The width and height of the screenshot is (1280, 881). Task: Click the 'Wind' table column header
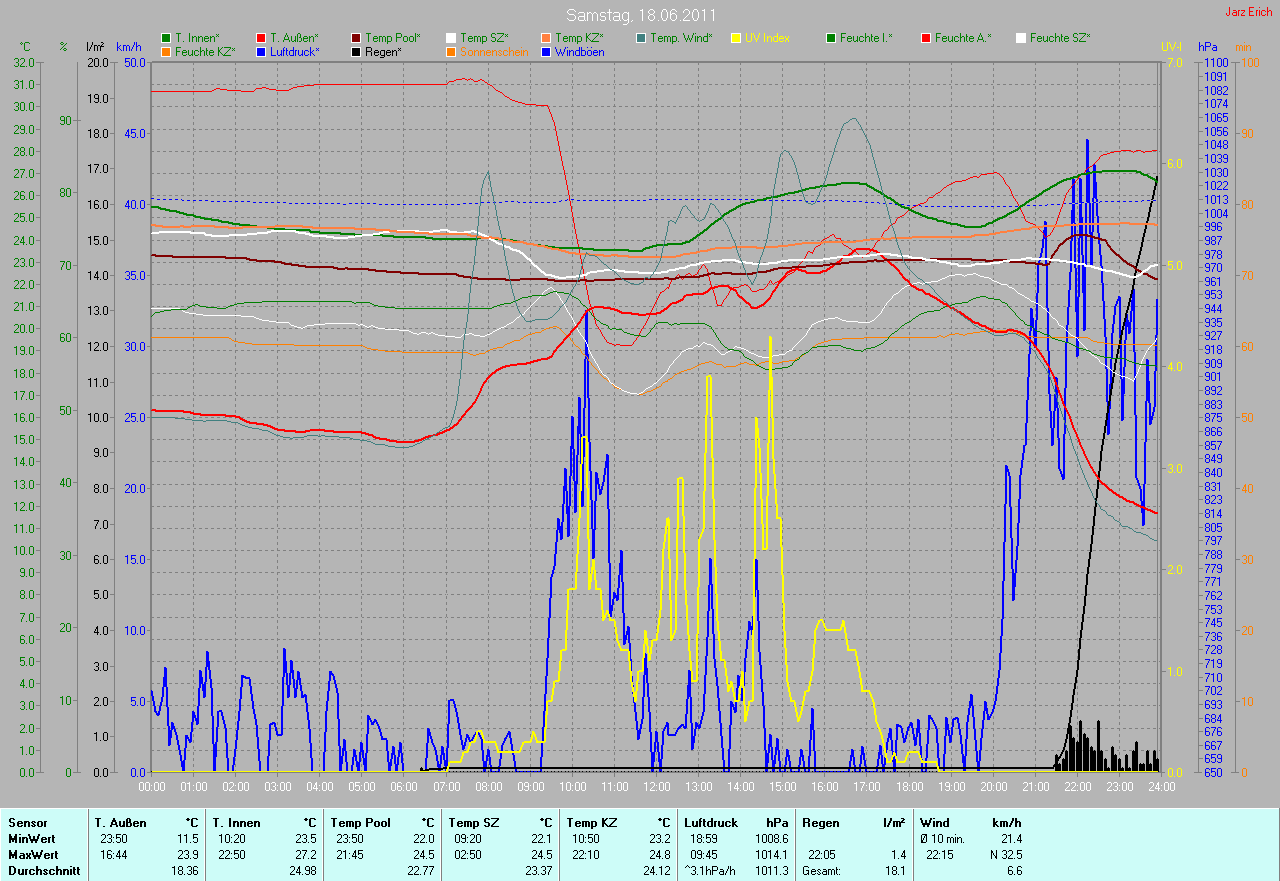click(935, 823)
